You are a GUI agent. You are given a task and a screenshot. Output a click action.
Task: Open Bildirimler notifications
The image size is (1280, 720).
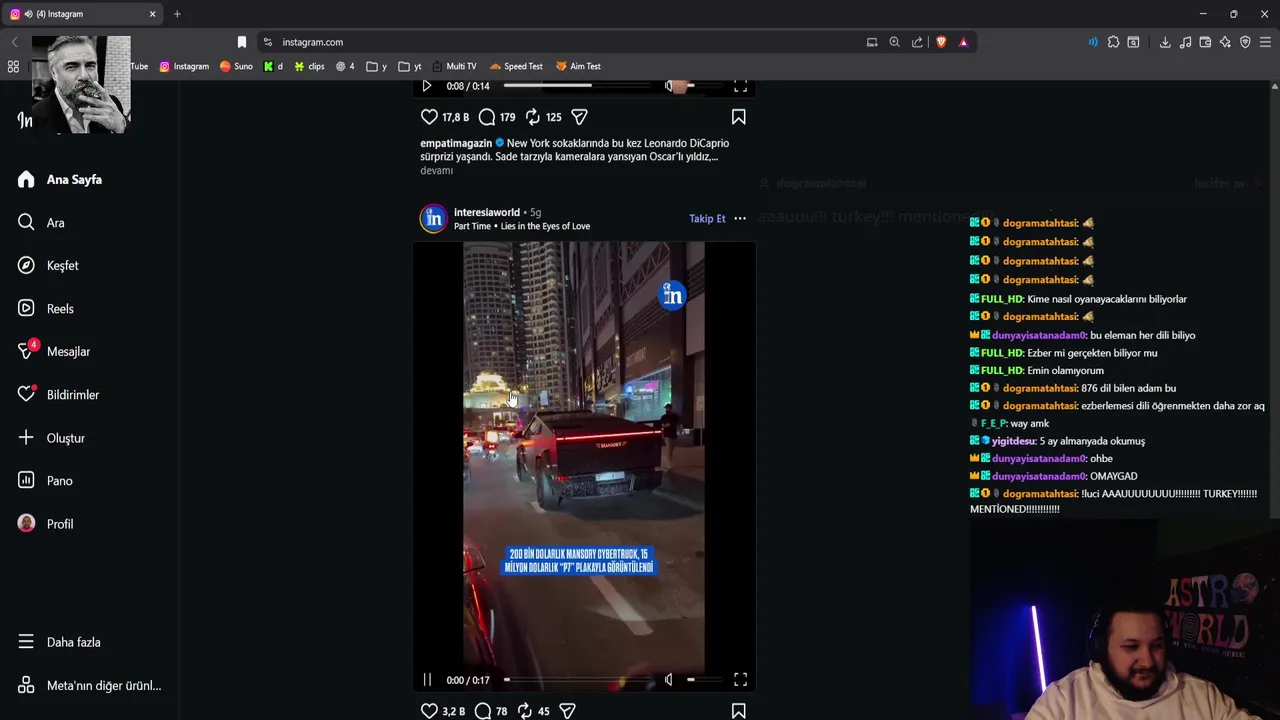pyautogui.click(x=58, y=395)
